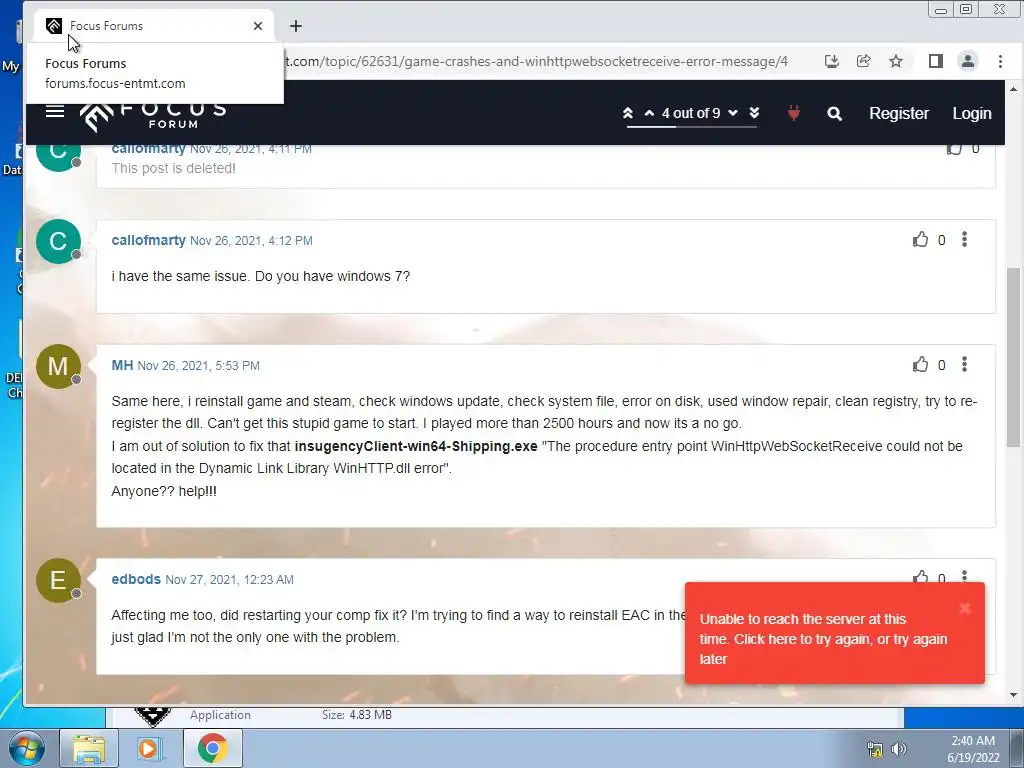Click timestamp Nov 26, 2021, 5:53 PM
1024x768 pixels.
pyautogui.click(x=199, y=366)
